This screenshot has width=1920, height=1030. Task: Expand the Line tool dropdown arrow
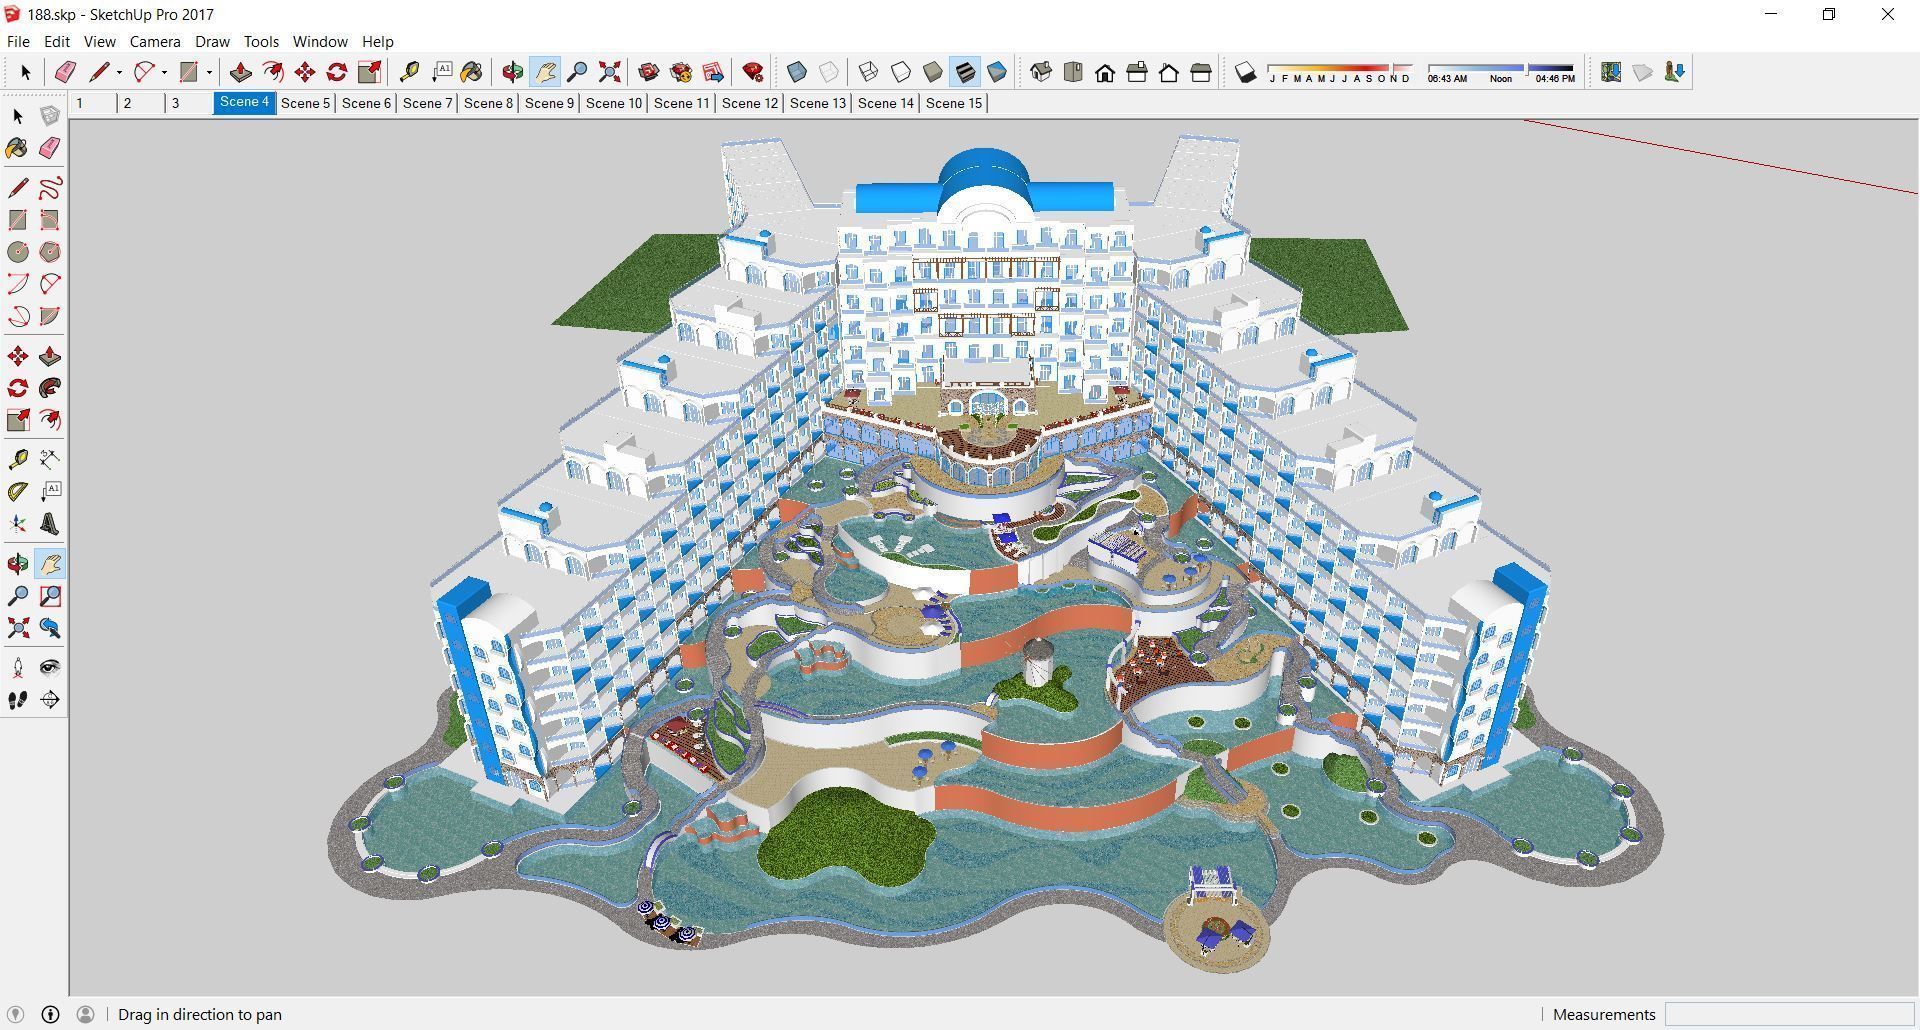119,72
